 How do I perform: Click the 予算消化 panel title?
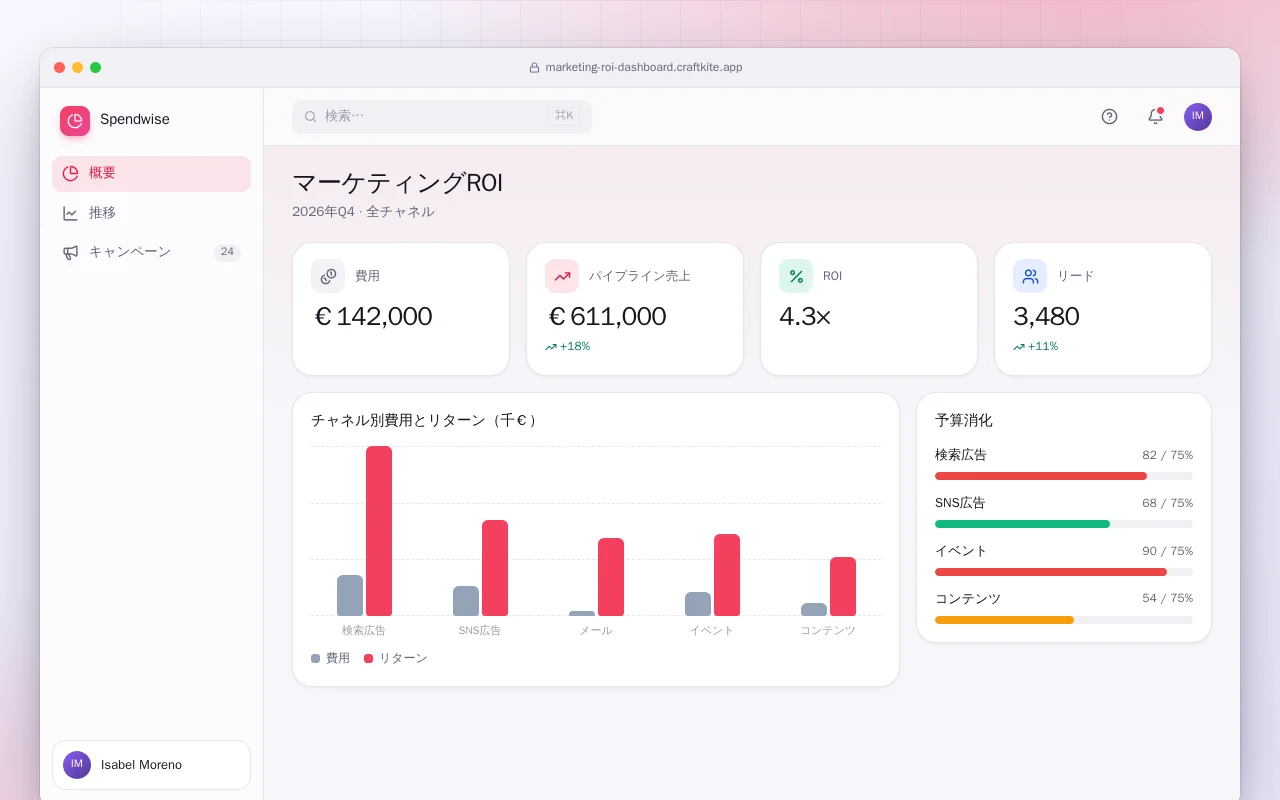point(964,421)
